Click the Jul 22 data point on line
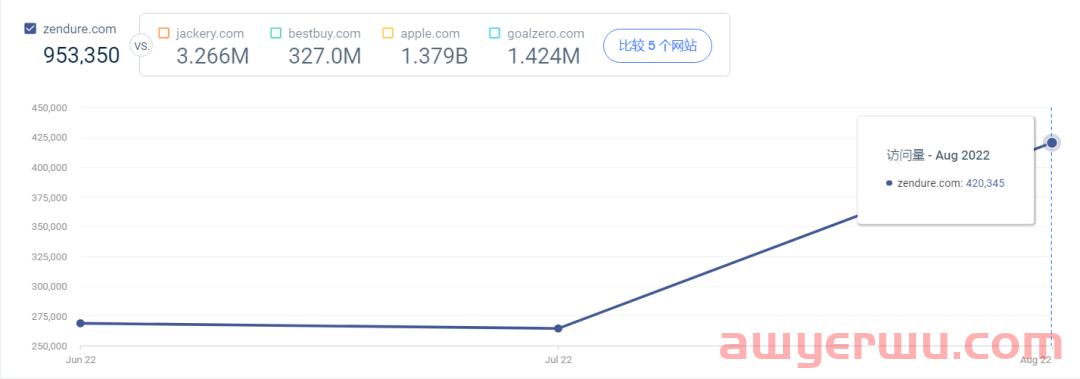1080x379 pixels. tap(558, 329)
